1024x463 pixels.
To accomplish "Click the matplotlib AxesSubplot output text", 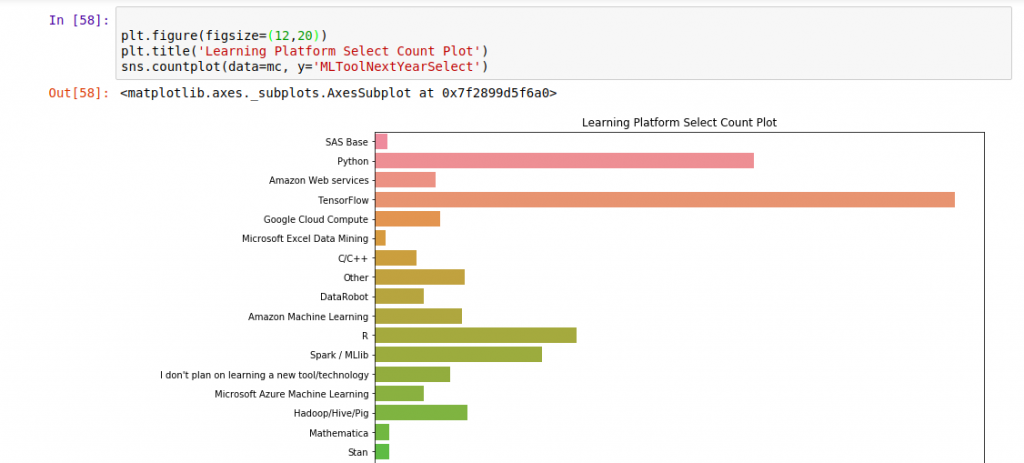I will click(338, 93).
